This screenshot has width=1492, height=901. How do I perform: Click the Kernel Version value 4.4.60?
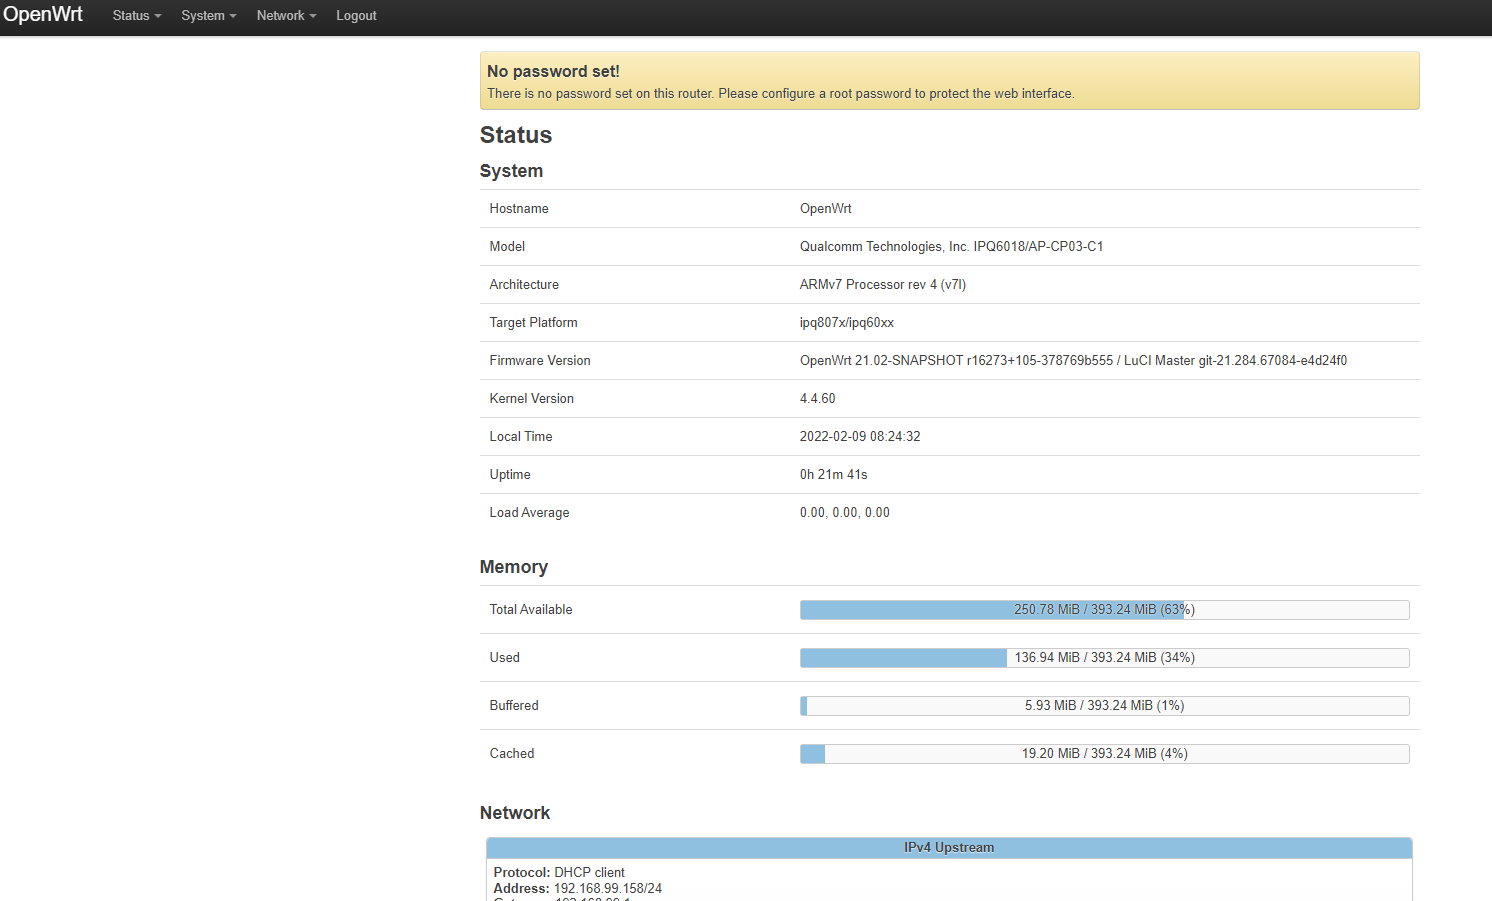coord(817,399)
